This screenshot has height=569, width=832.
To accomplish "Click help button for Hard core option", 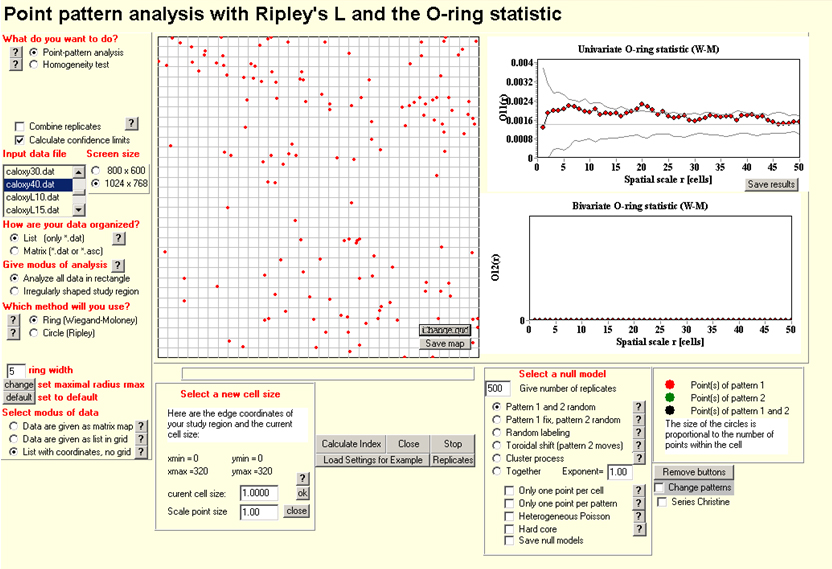I will (x=639, y=528).
